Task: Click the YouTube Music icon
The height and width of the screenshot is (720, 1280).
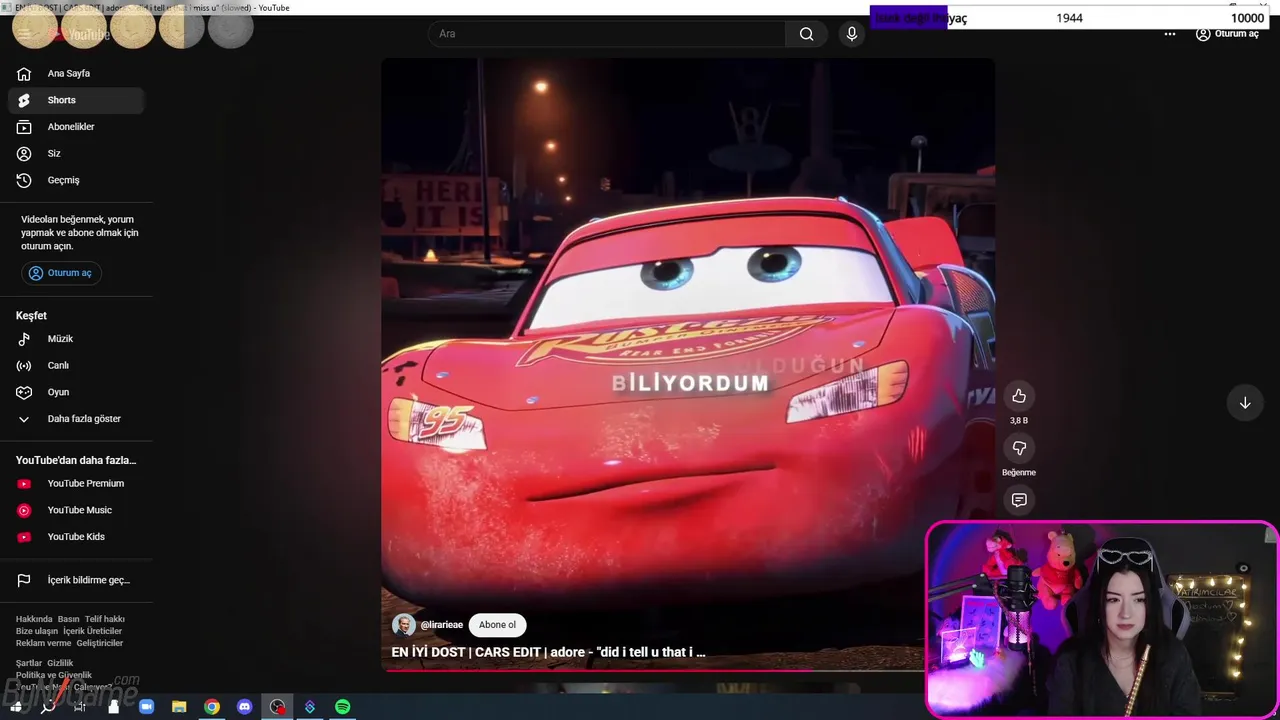Action: 24,510
